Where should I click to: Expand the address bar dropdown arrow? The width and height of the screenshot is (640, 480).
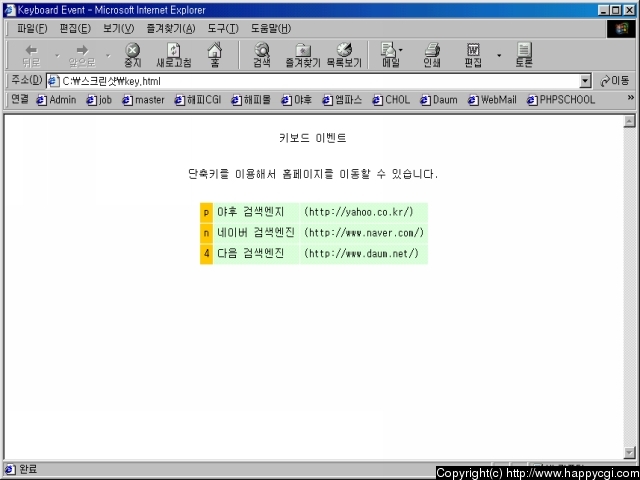click(586, 81)
